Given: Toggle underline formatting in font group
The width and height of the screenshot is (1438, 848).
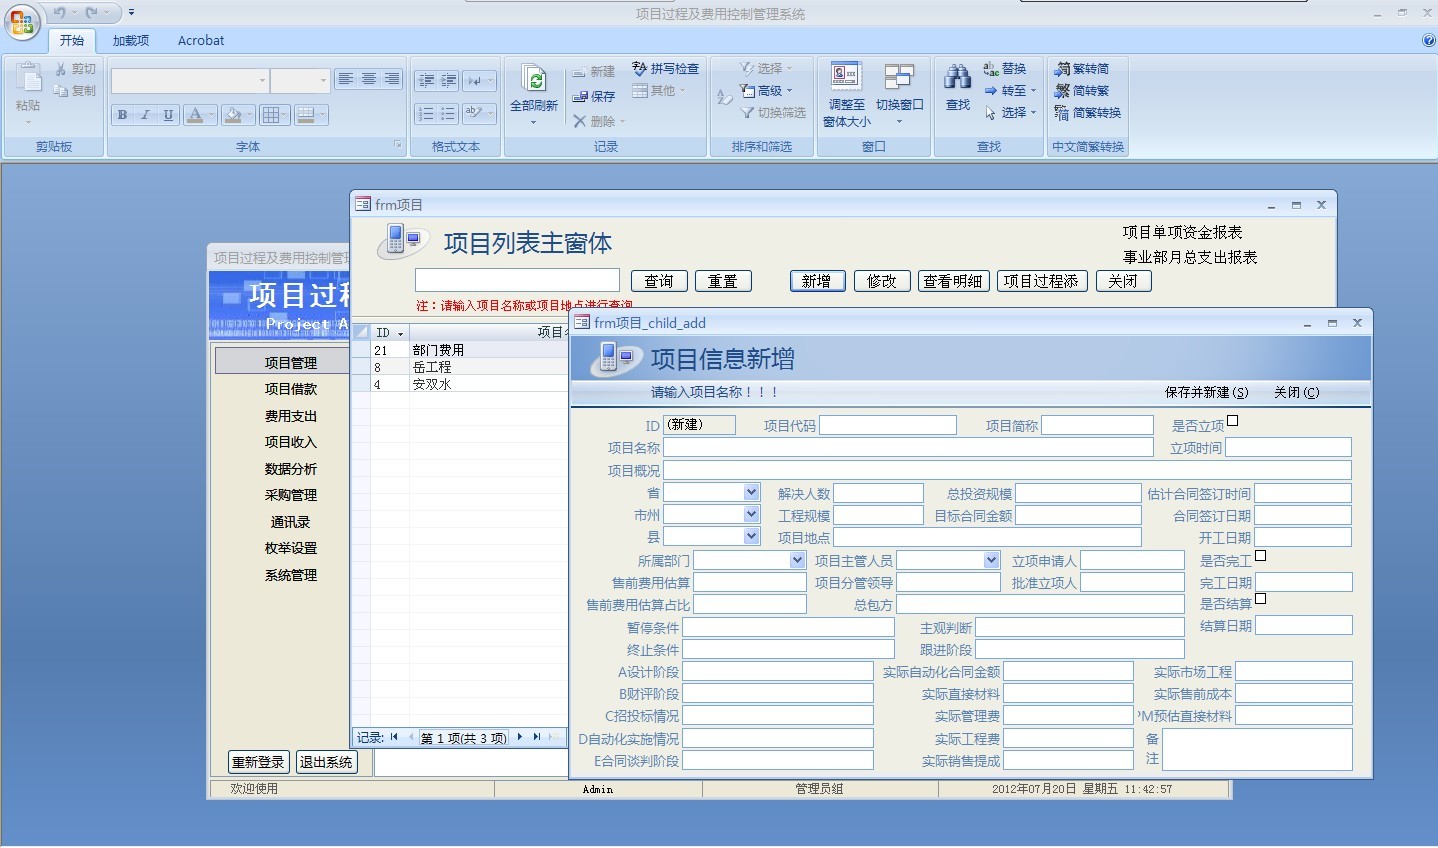Looking at the screenshot, I should [168, 115].
